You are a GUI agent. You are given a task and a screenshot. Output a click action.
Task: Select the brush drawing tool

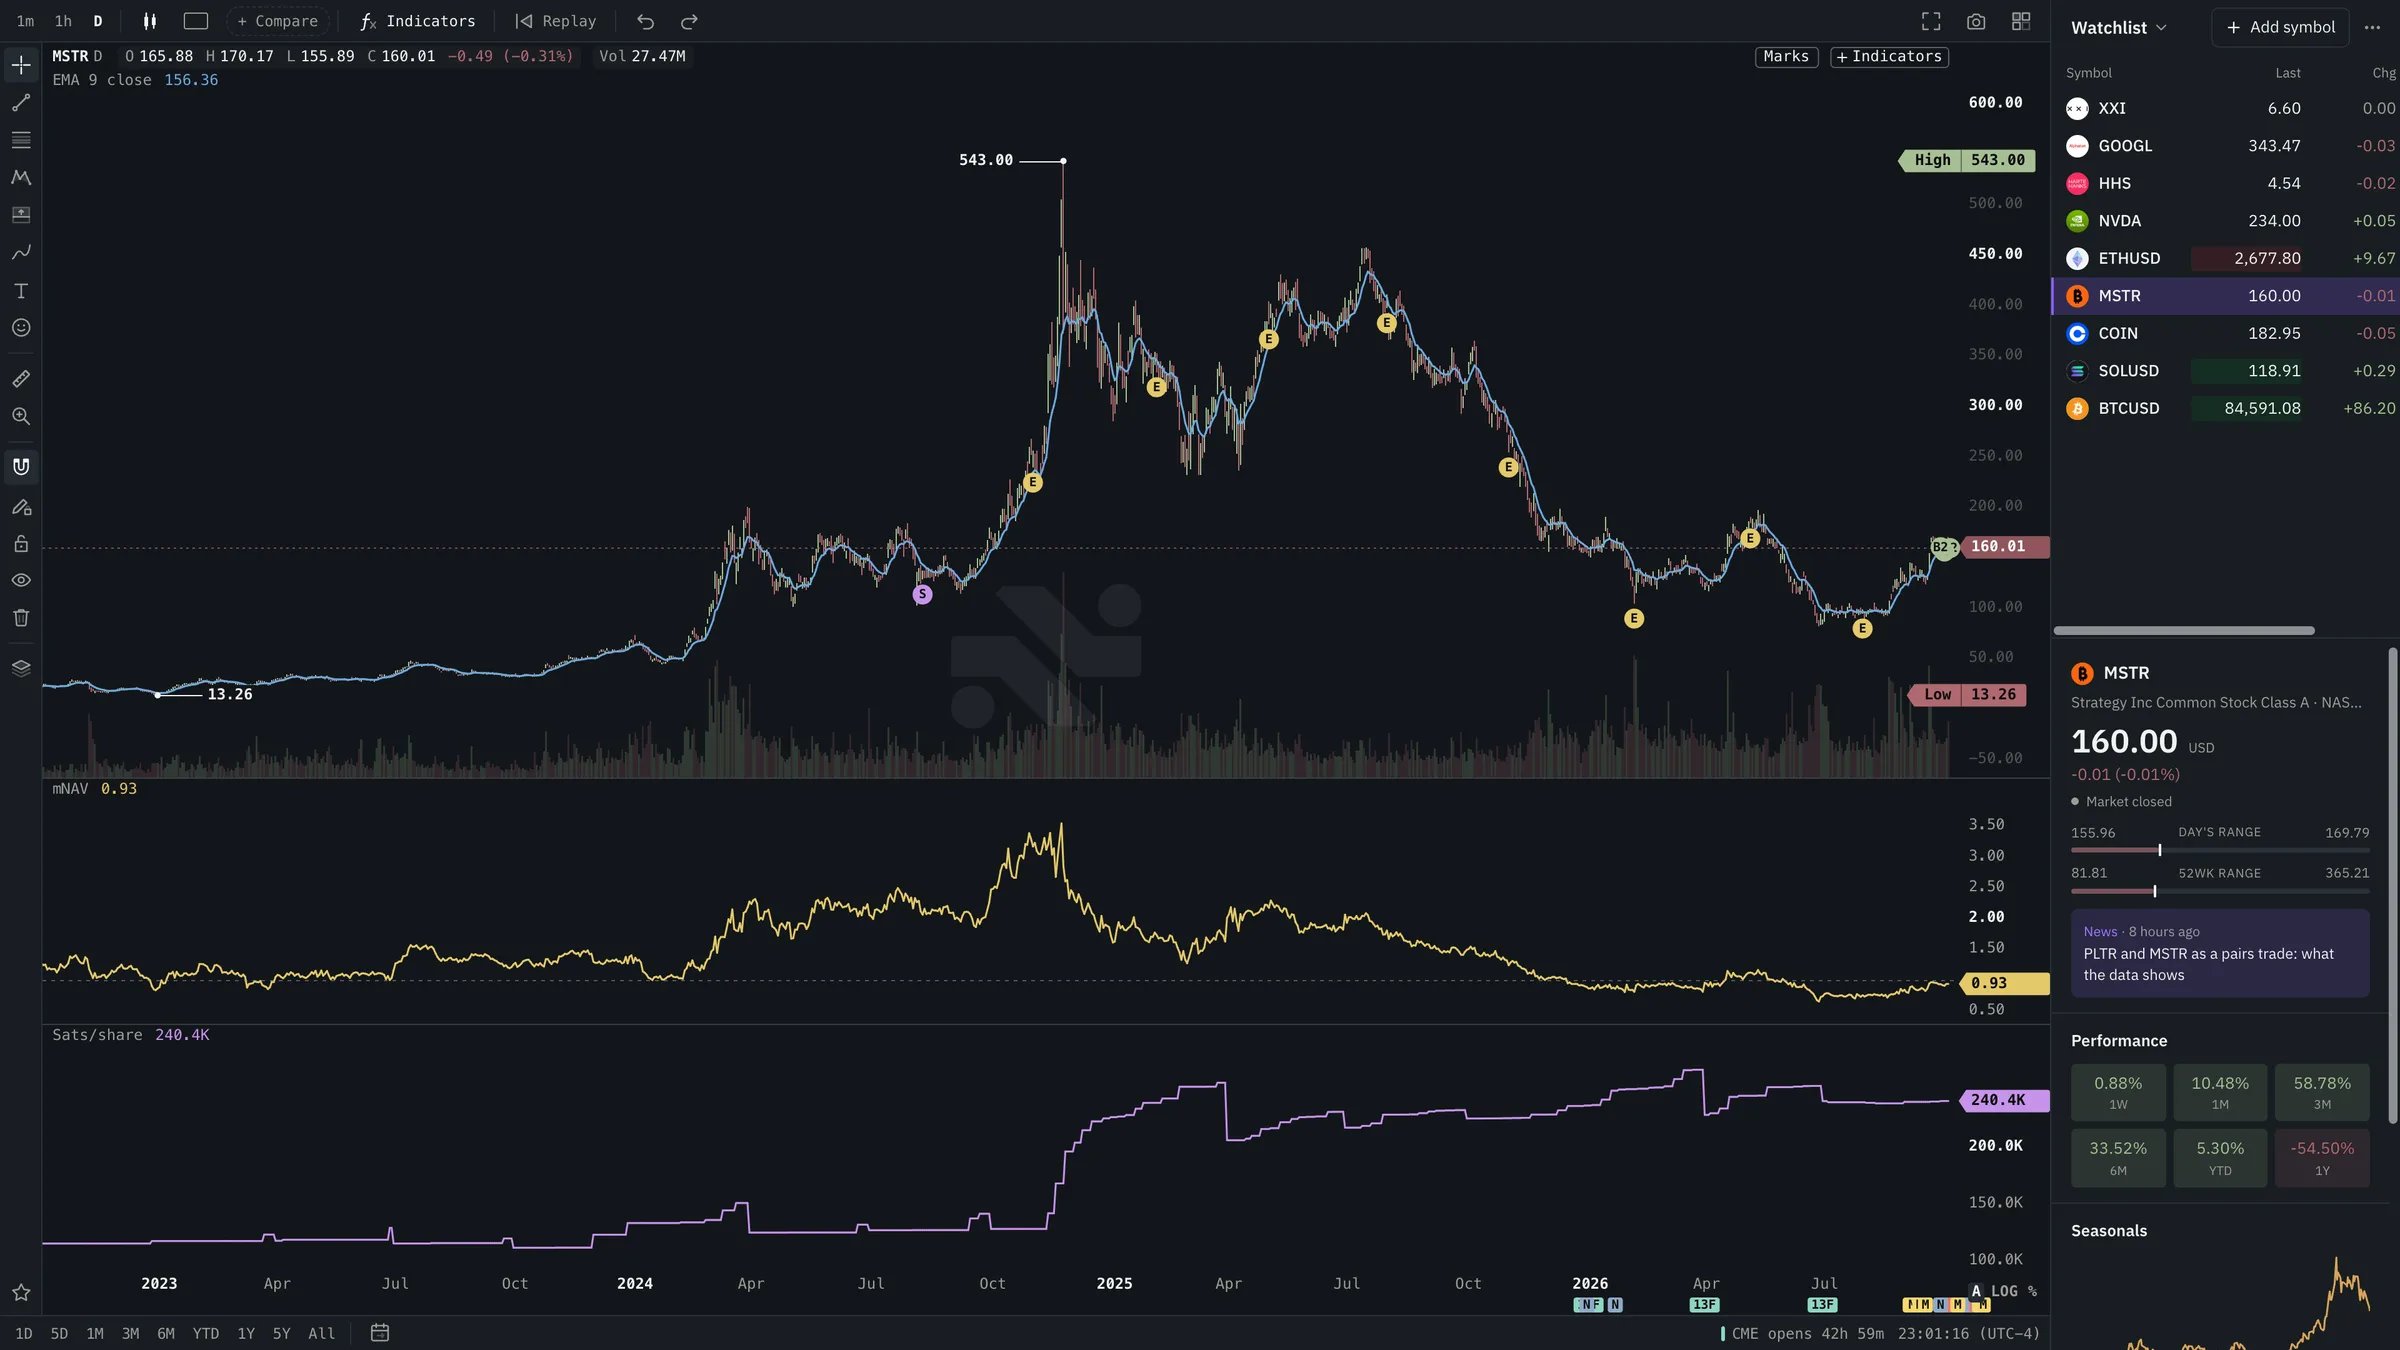click(21, 253)
